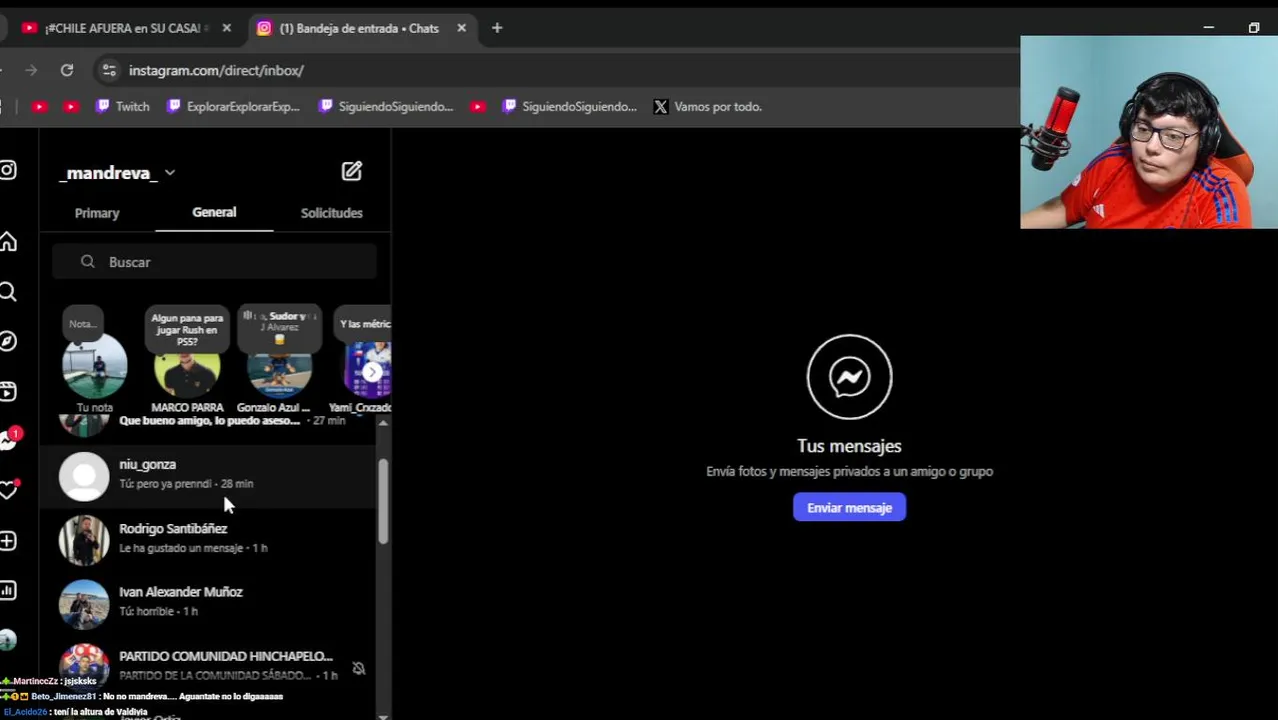
Task: Toggle muted bell on PARTIDO COMUNIDAD chat
Action: 359,668
